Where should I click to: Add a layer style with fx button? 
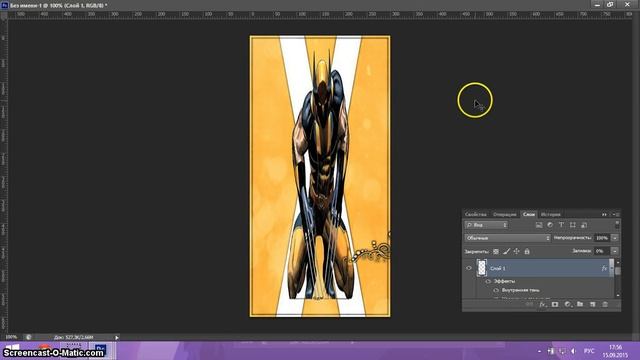pos(542,304)
